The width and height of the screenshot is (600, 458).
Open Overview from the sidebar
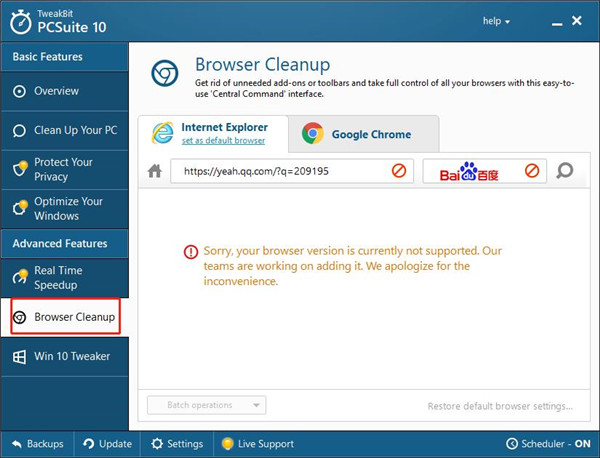click(56, 91)
